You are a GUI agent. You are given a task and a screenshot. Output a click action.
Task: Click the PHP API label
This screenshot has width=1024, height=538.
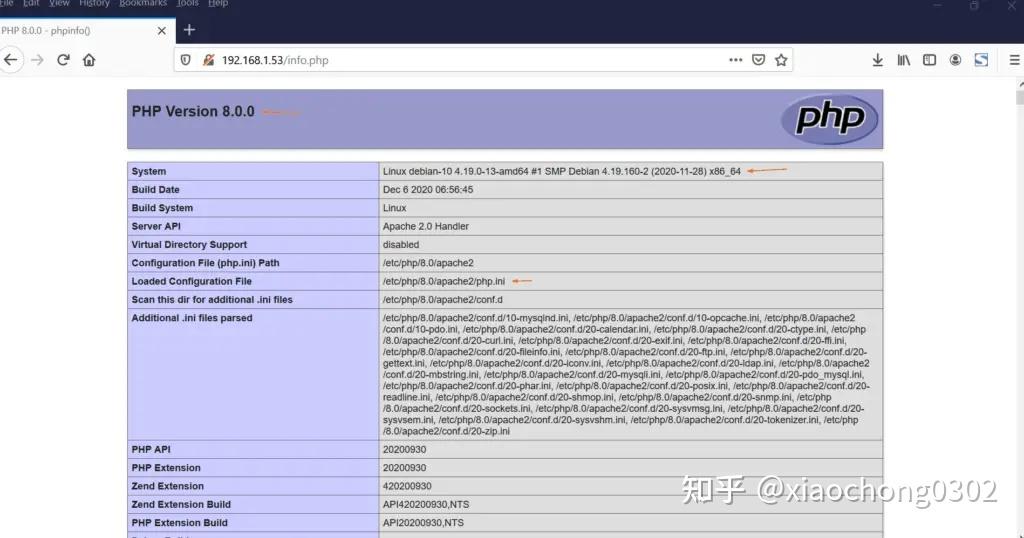(151, 449)
